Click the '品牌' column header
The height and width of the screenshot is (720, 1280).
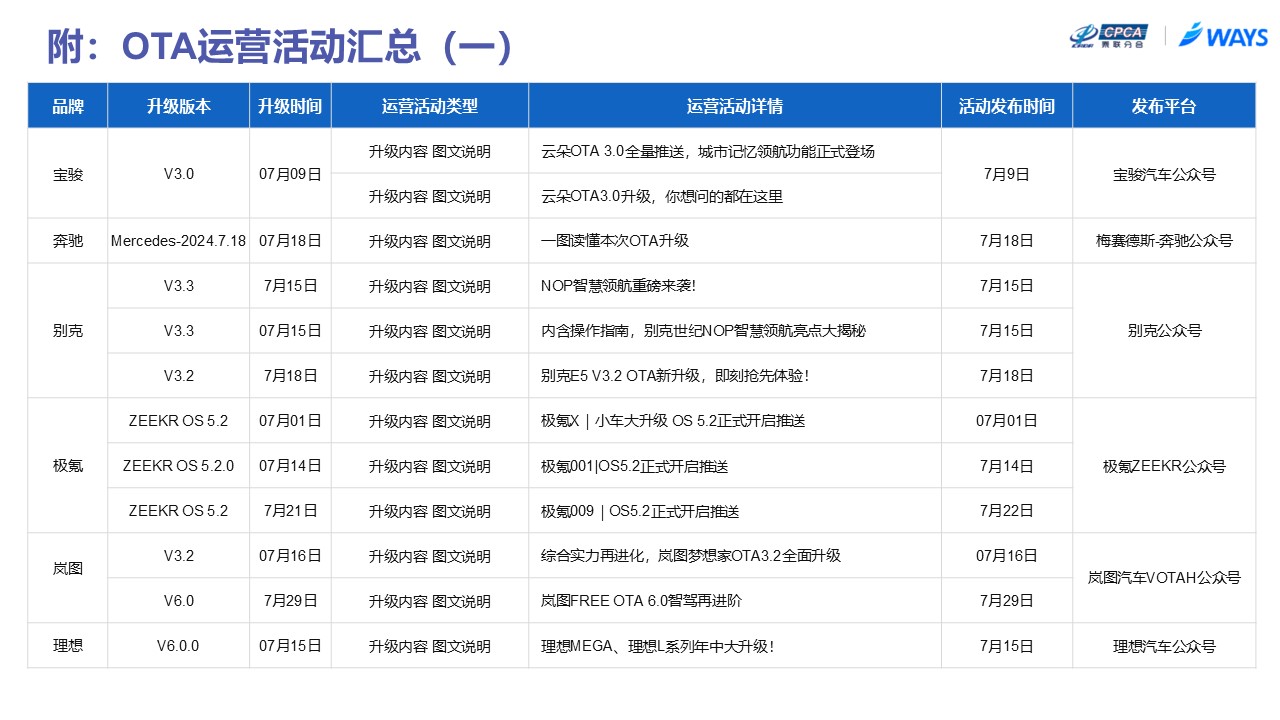coord(68,106)
